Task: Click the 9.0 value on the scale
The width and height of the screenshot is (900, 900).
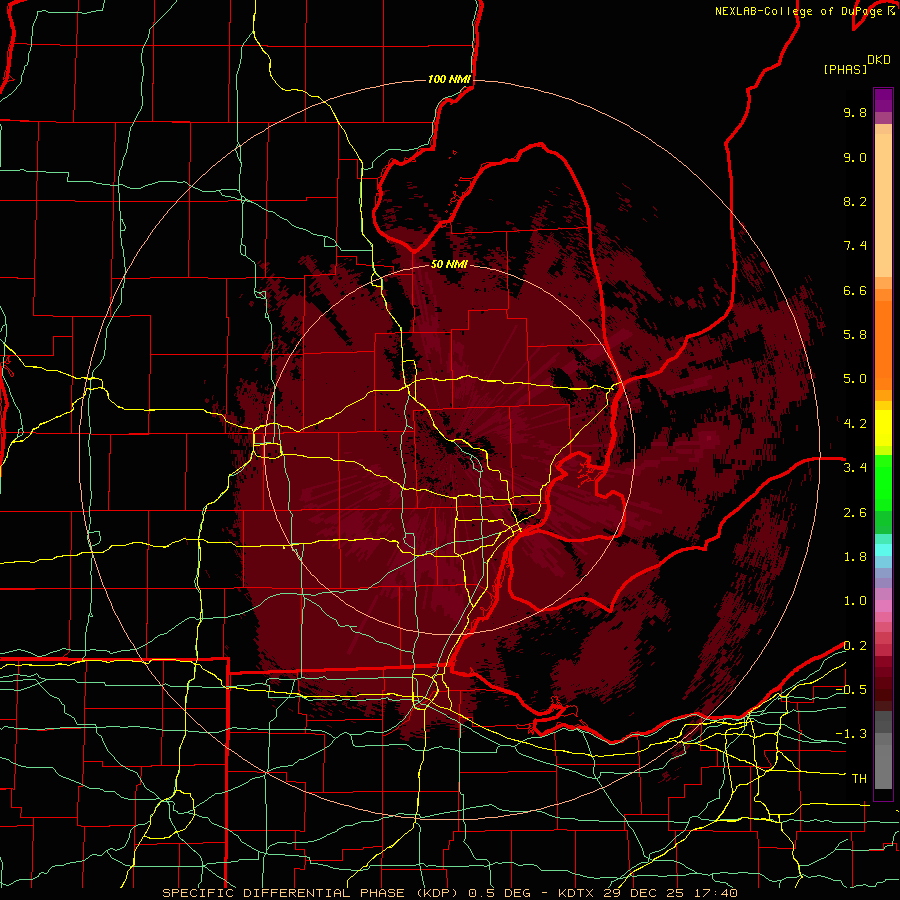Action: [x=855, y=157]
